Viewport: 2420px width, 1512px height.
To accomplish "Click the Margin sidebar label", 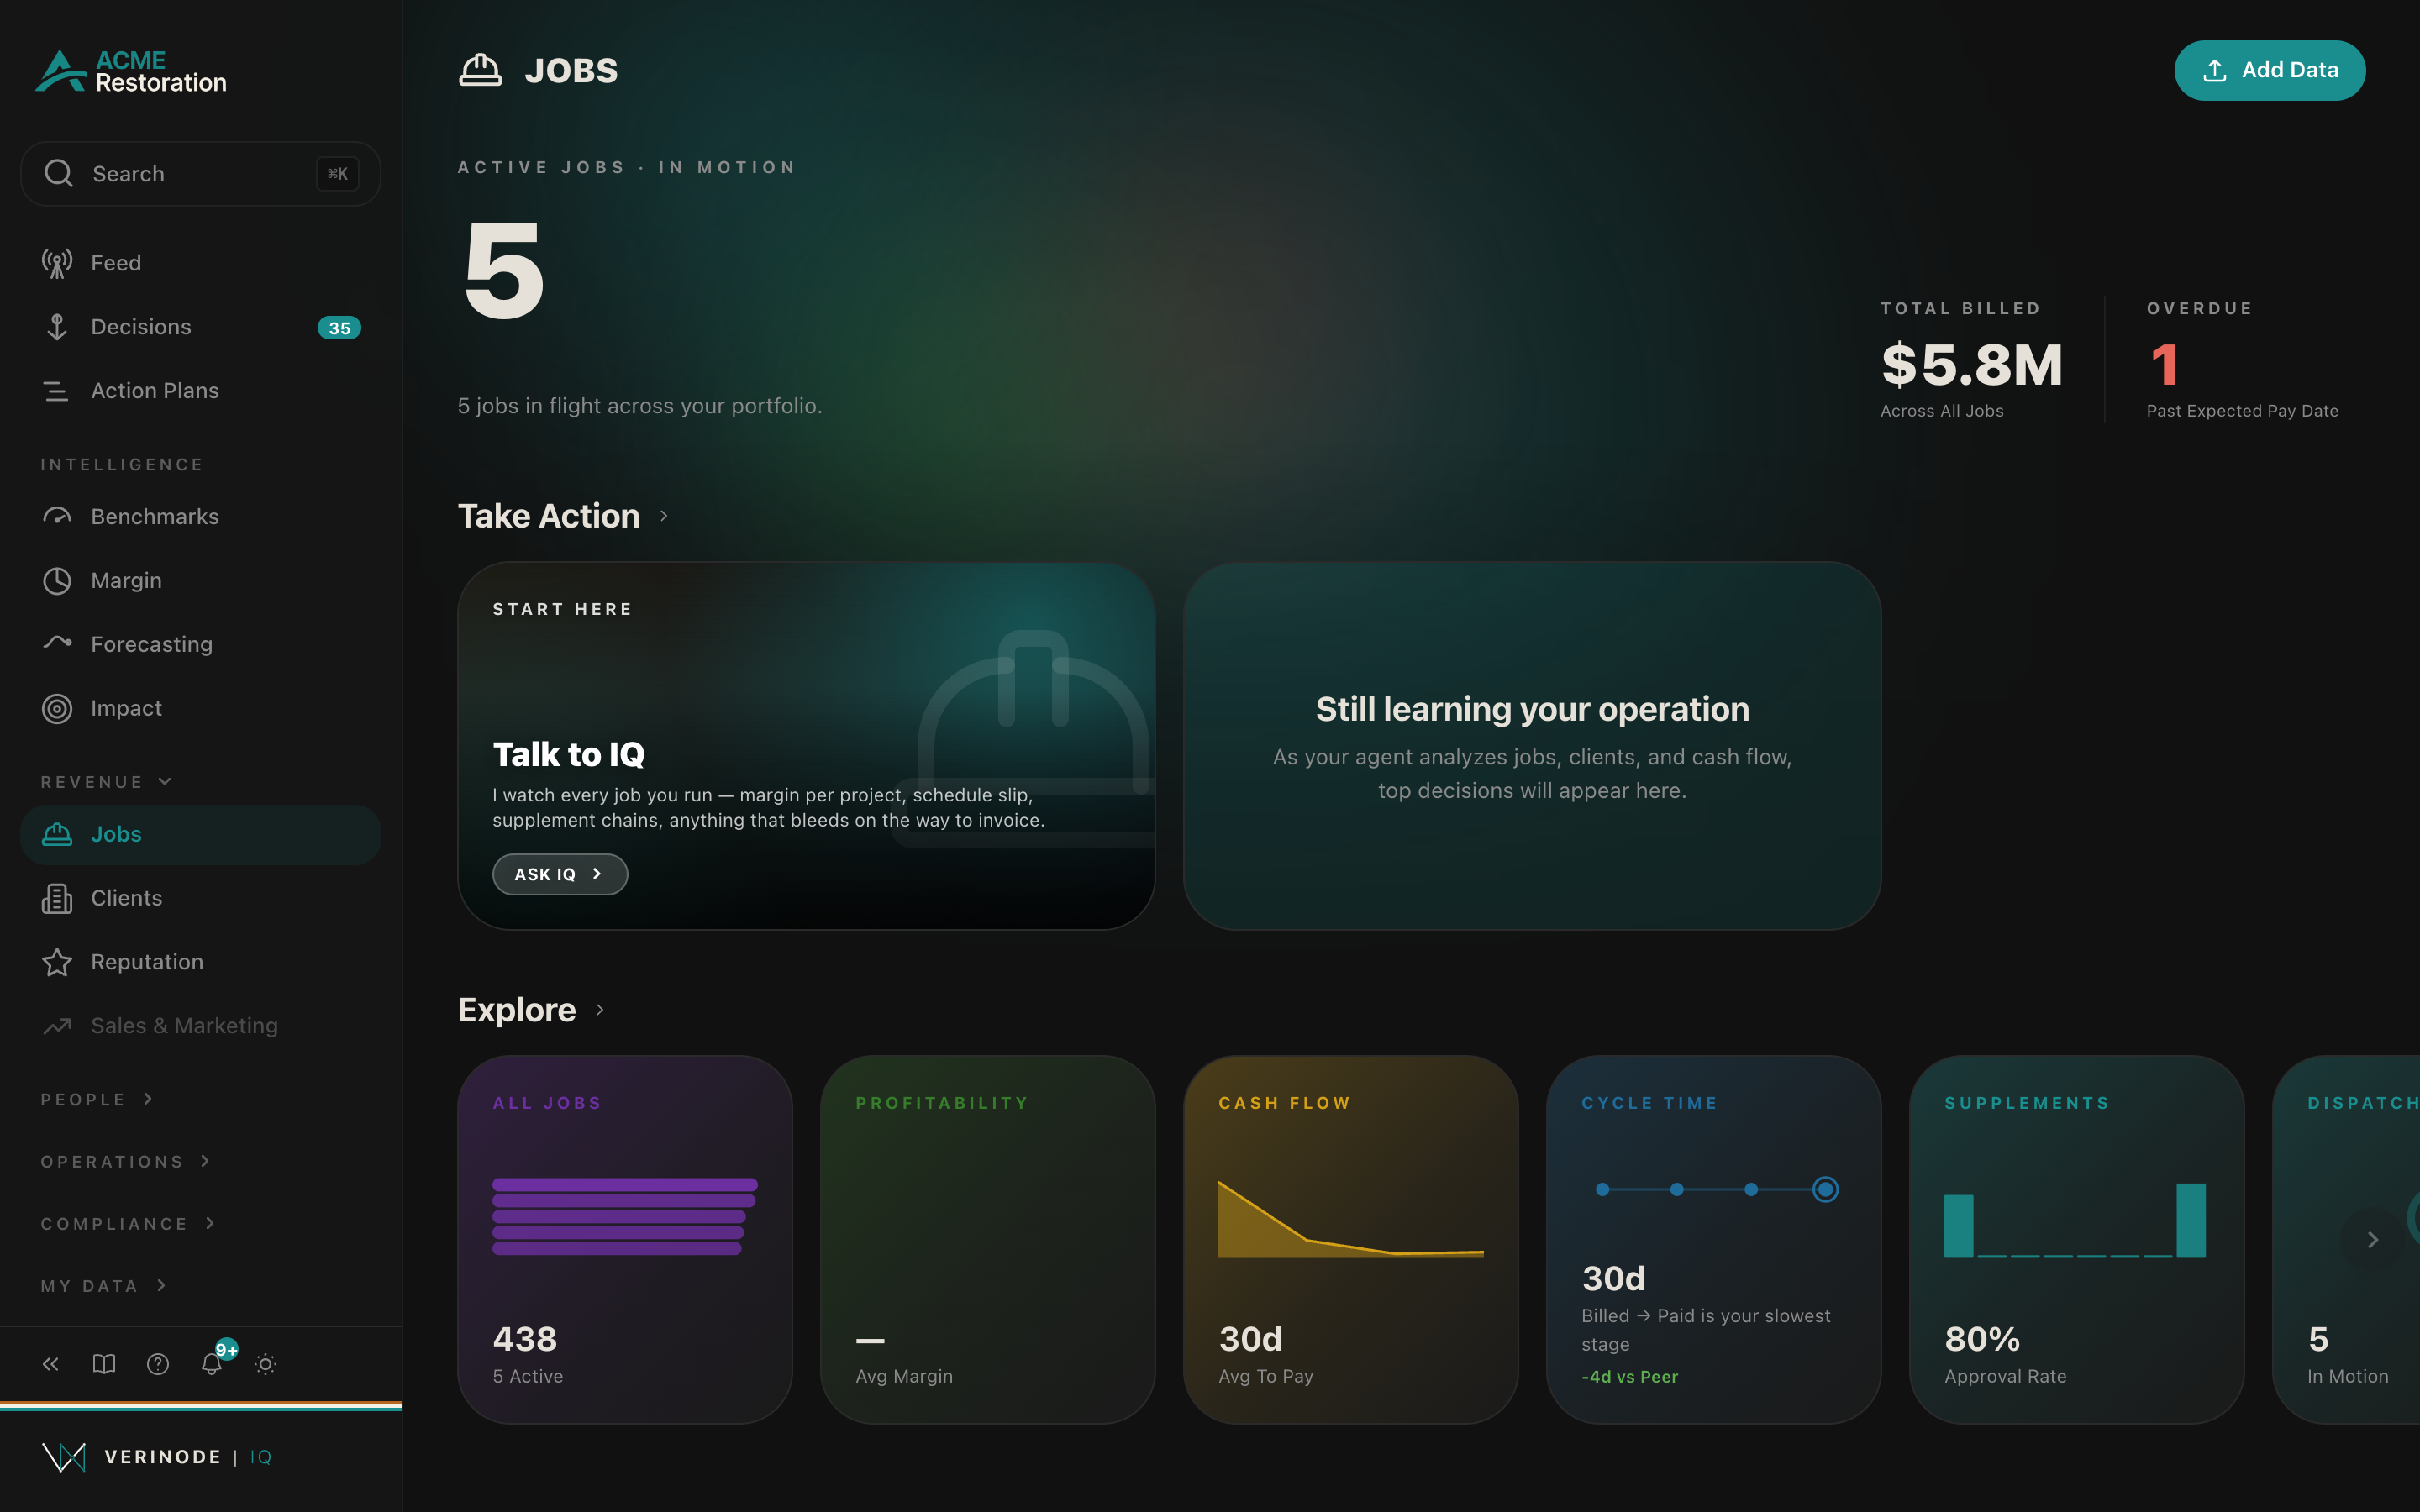I will coord(126,581).
